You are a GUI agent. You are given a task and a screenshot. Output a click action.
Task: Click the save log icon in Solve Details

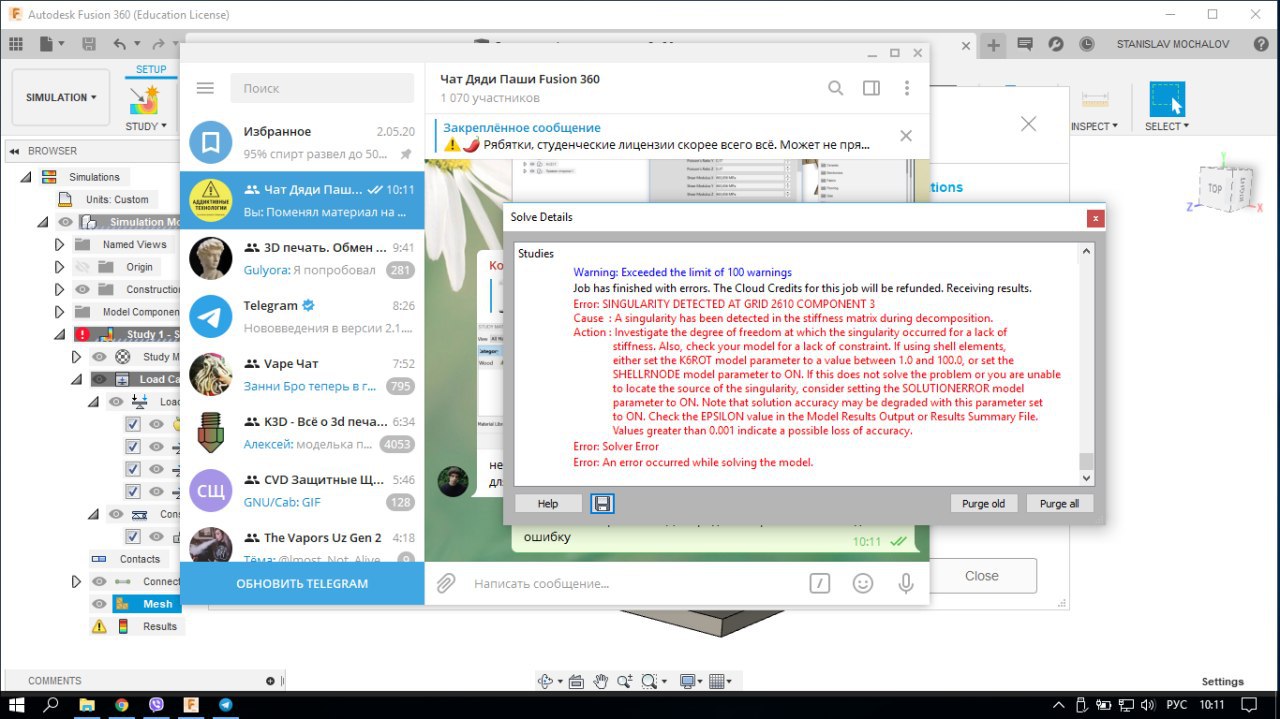click(602, 503)
